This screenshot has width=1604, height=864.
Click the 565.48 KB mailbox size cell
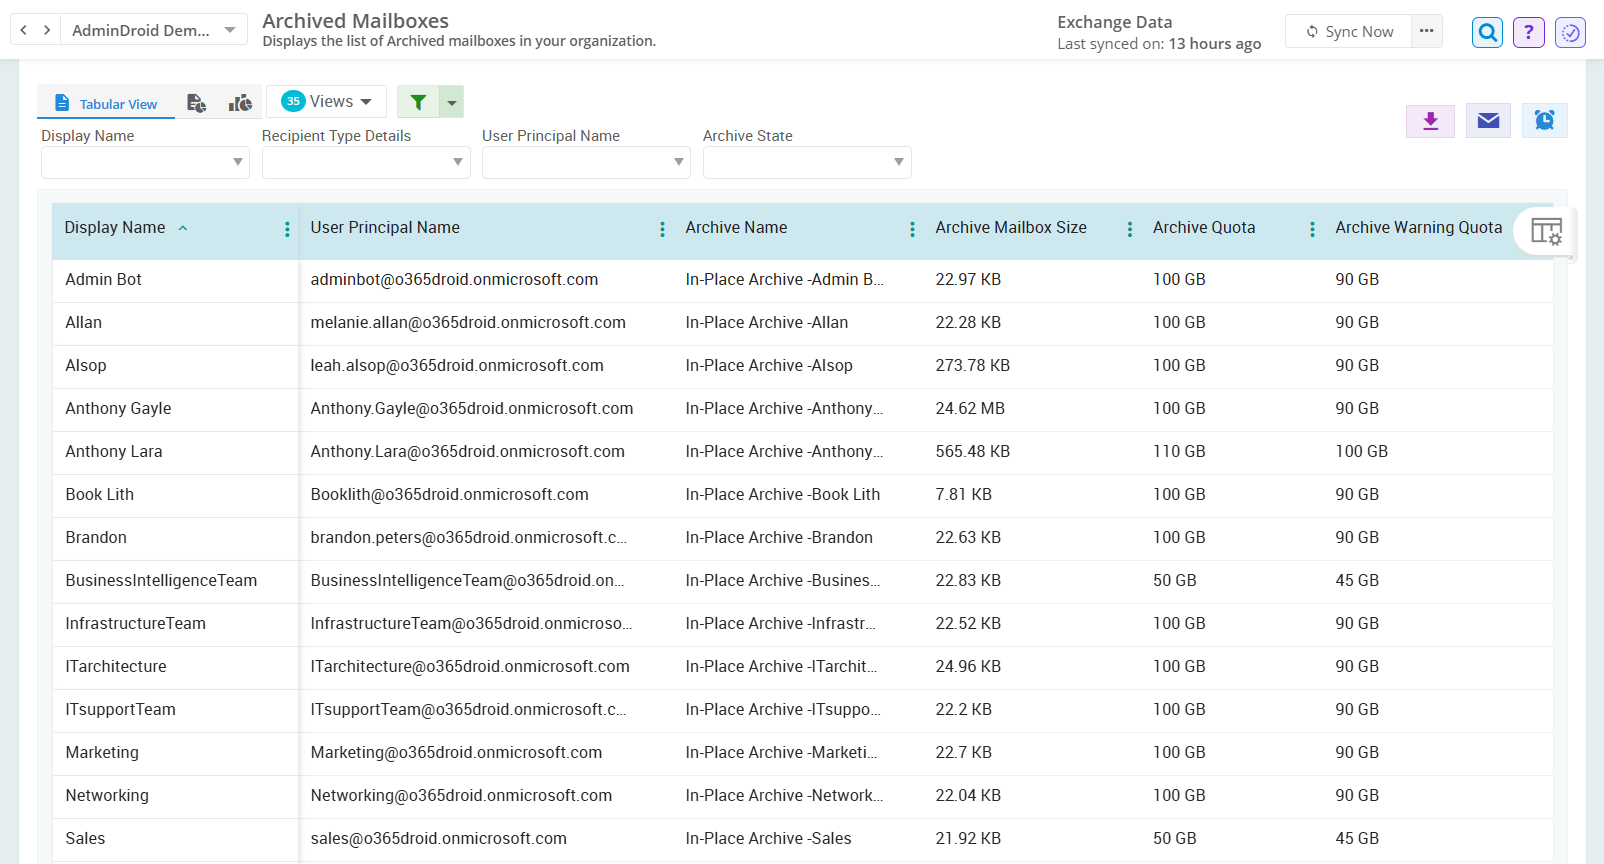point(973,452)
